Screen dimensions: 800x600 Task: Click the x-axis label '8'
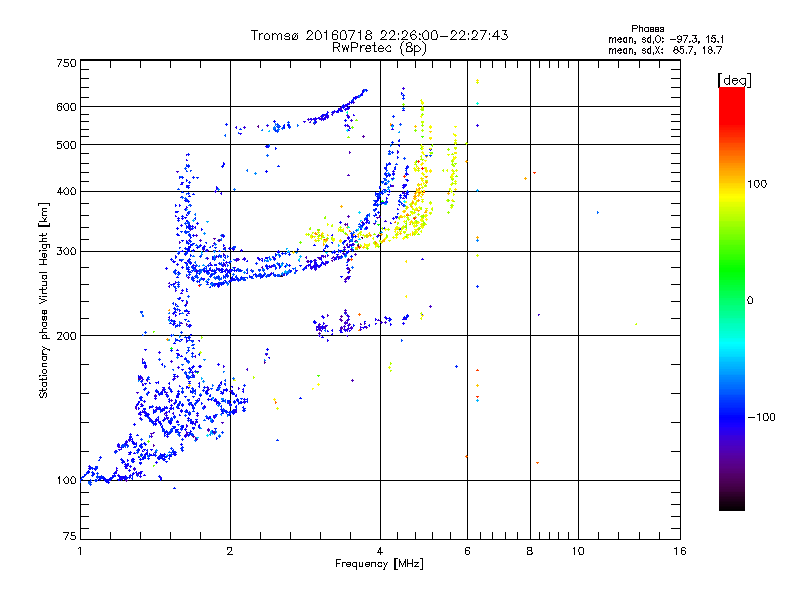(x=530, y=551)
